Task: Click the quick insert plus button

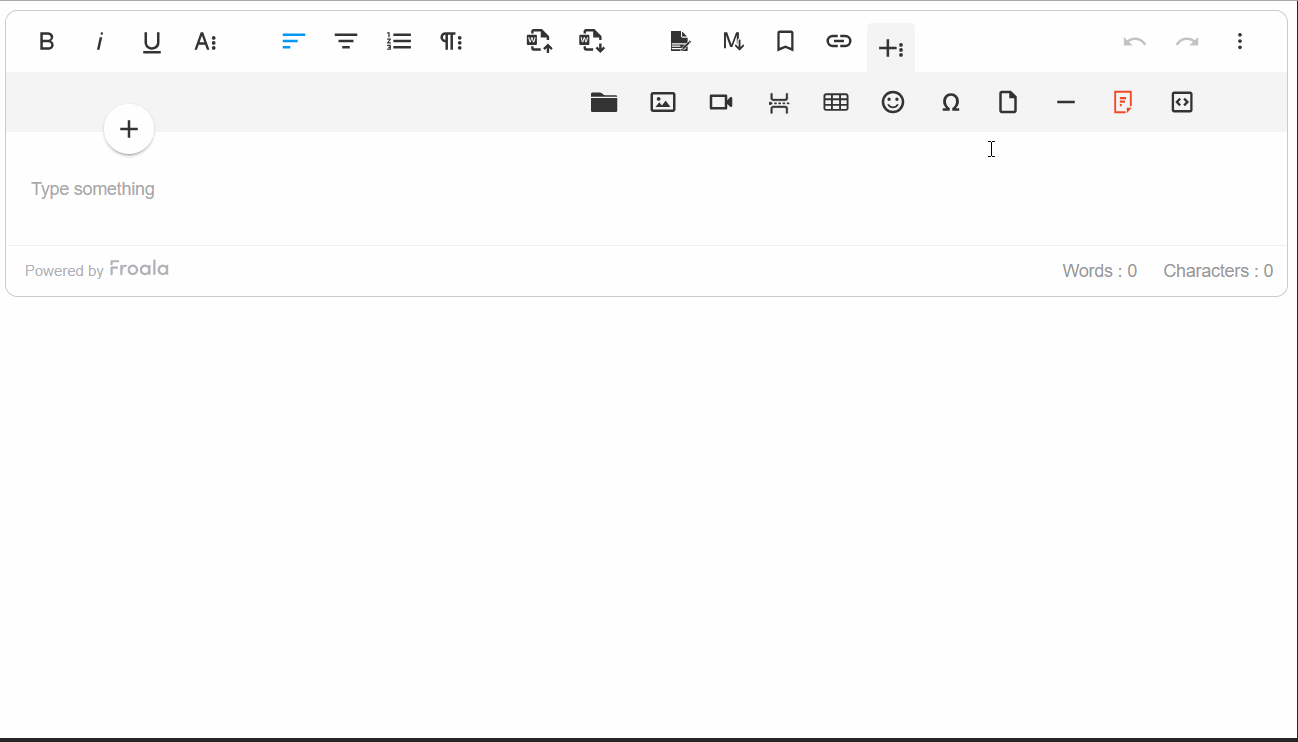Action: click(129, 129)
